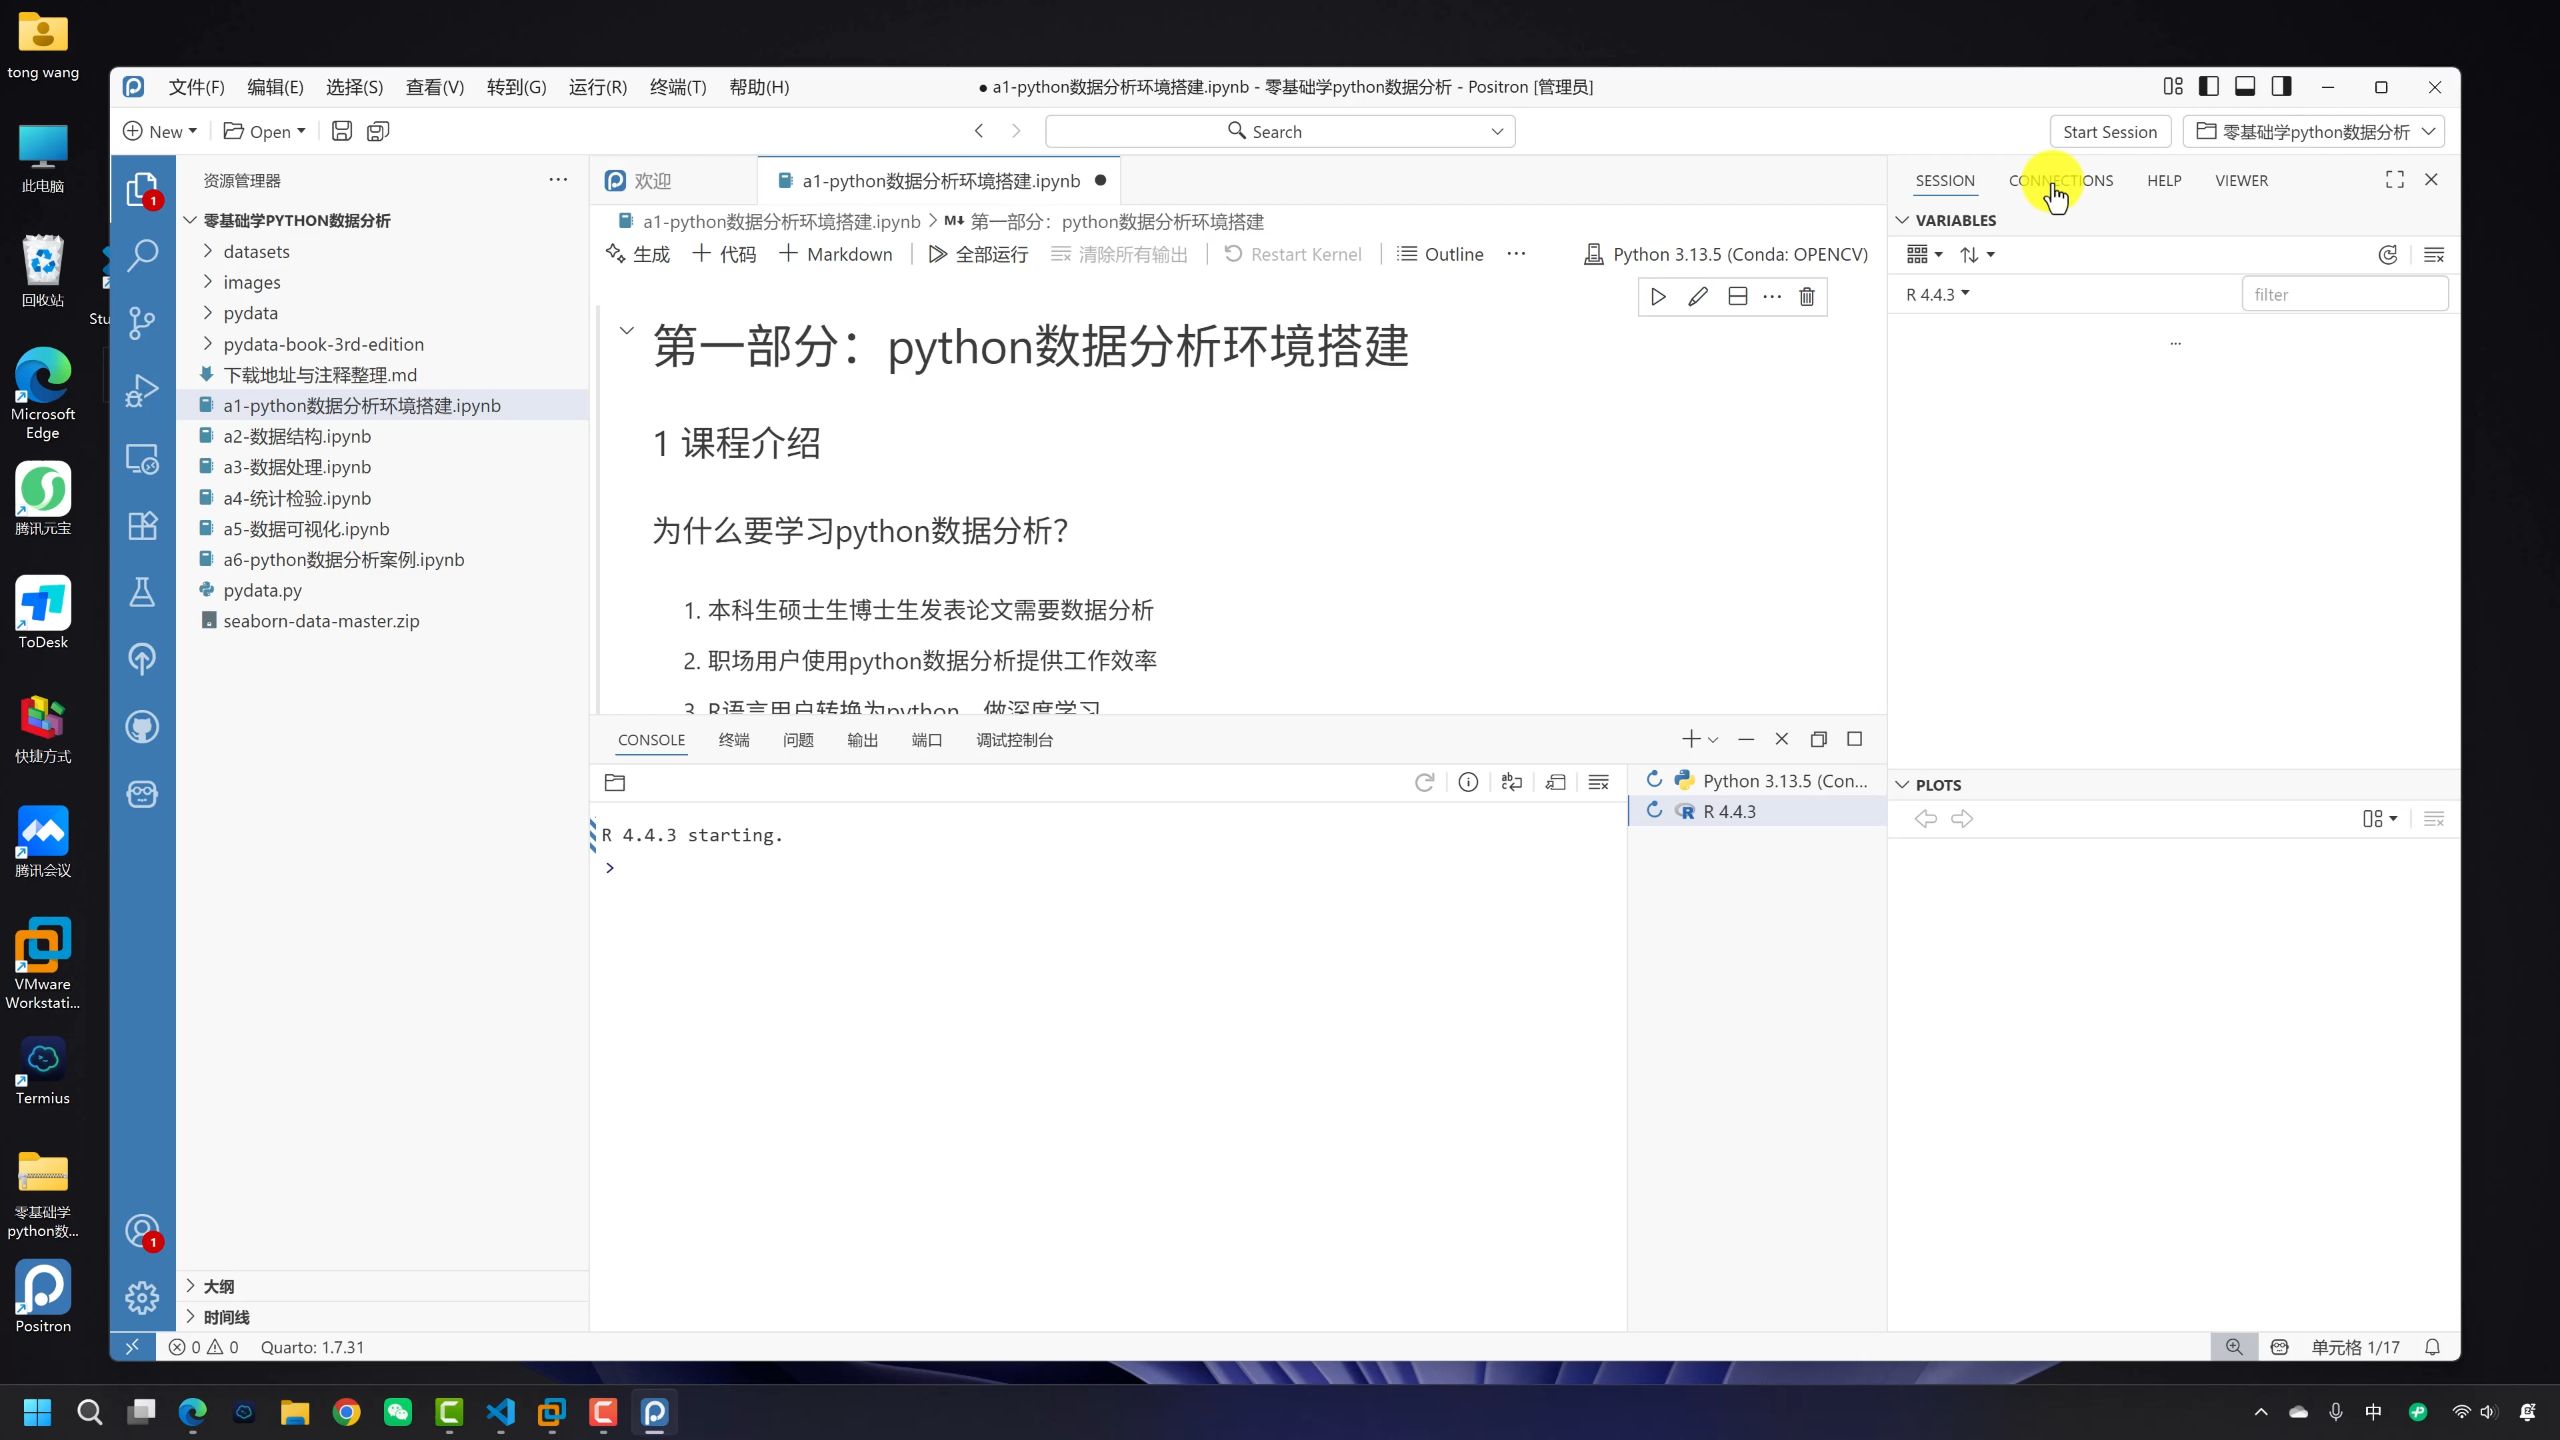Select the Python 3.13.5 kernel interpreter icon
The height and width of the screenshot is (1440, 2560).
pos(1594,253)
